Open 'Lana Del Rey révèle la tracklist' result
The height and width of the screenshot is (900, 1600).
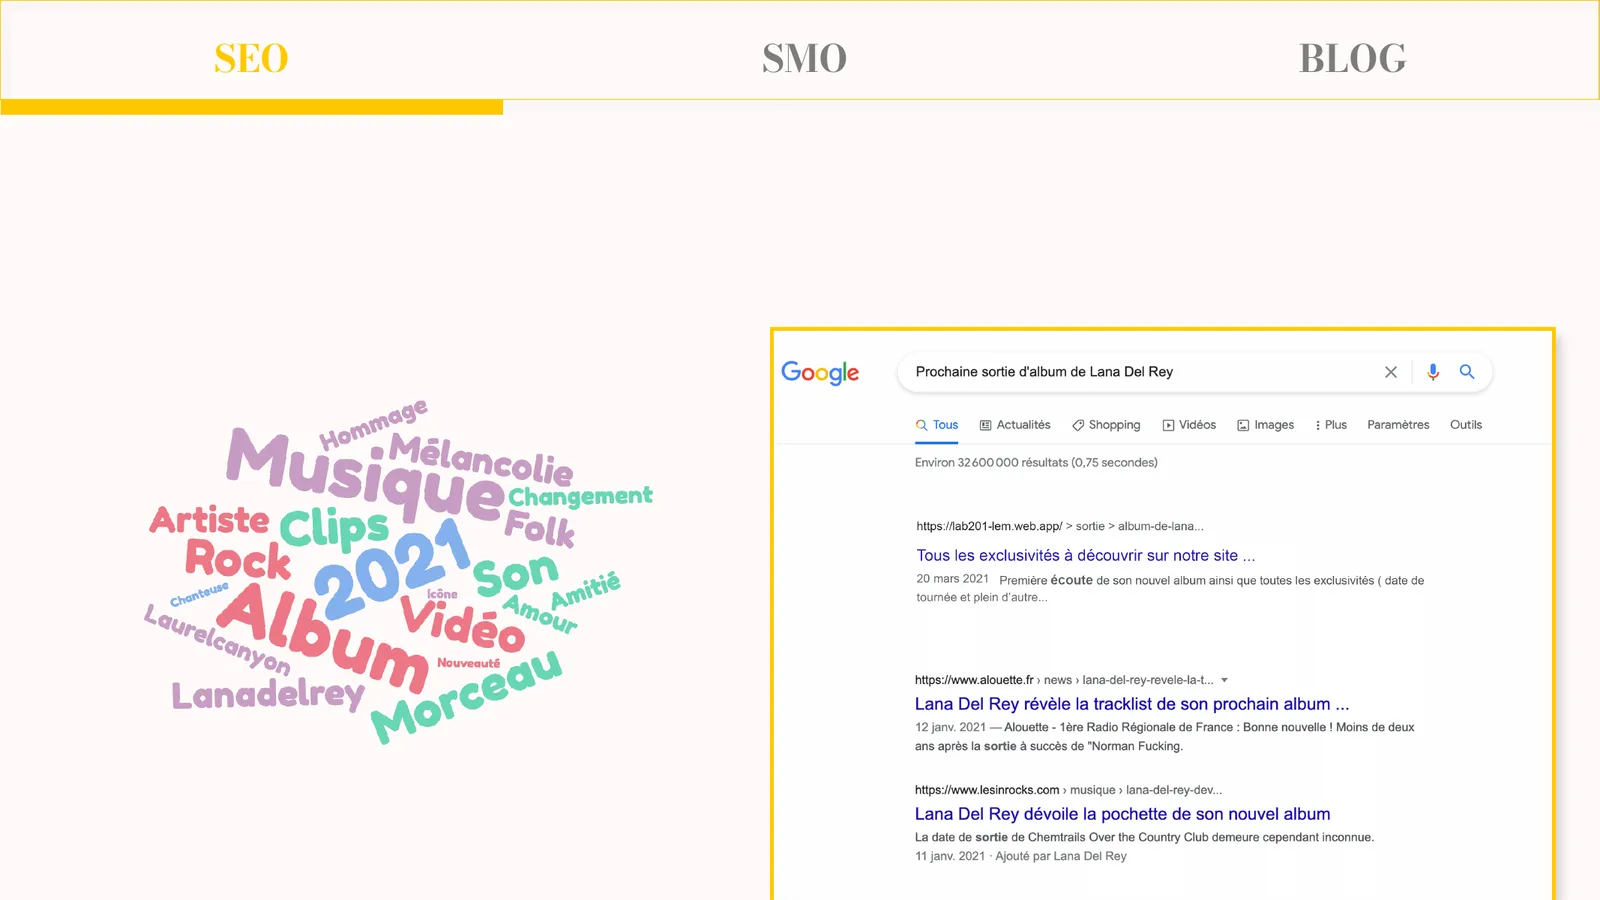tap(1132, 704)
